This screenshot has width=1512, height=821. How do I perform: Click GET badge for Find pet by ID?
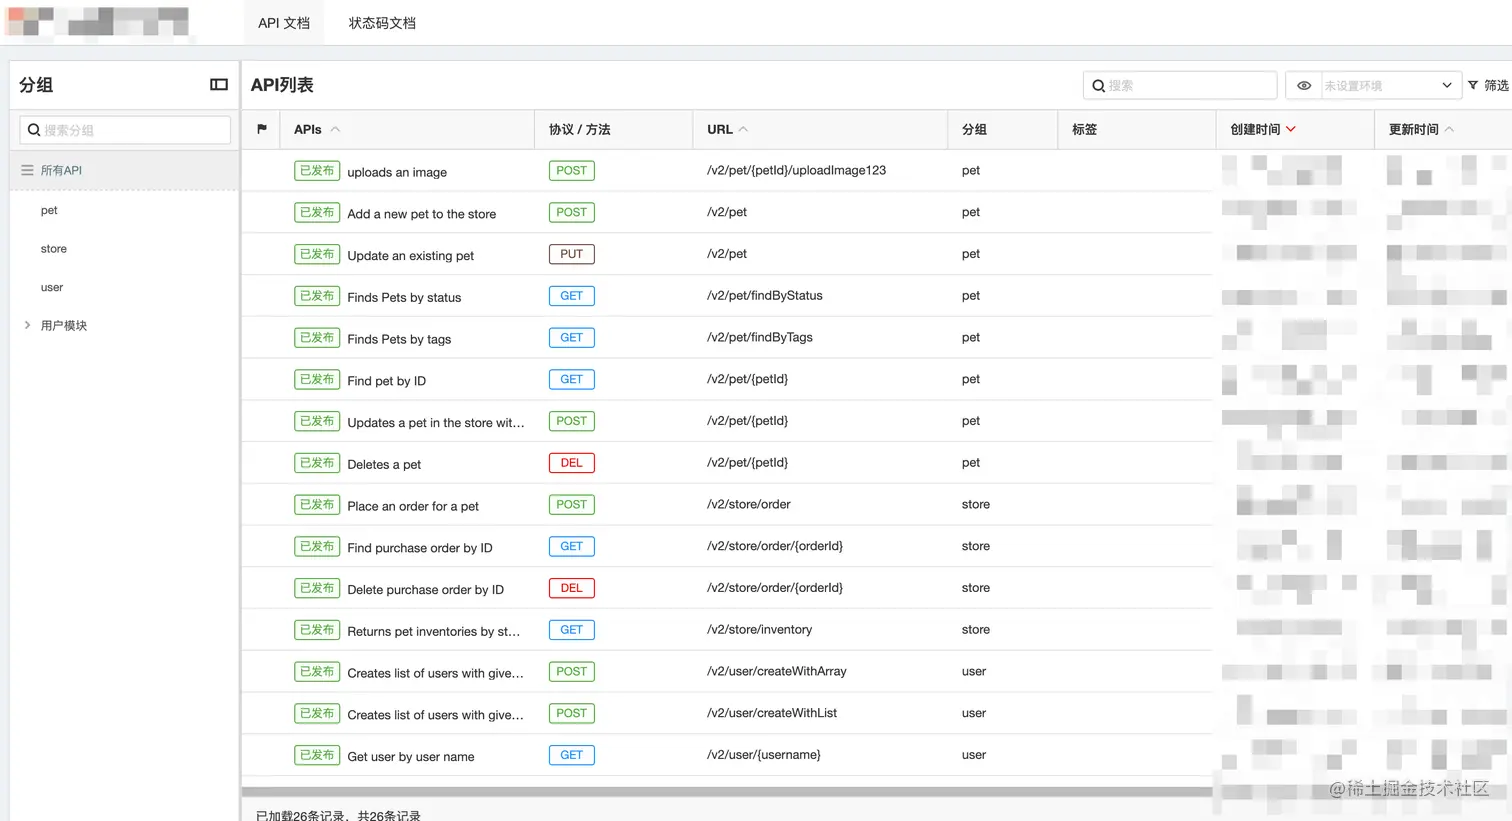[571, 379]
